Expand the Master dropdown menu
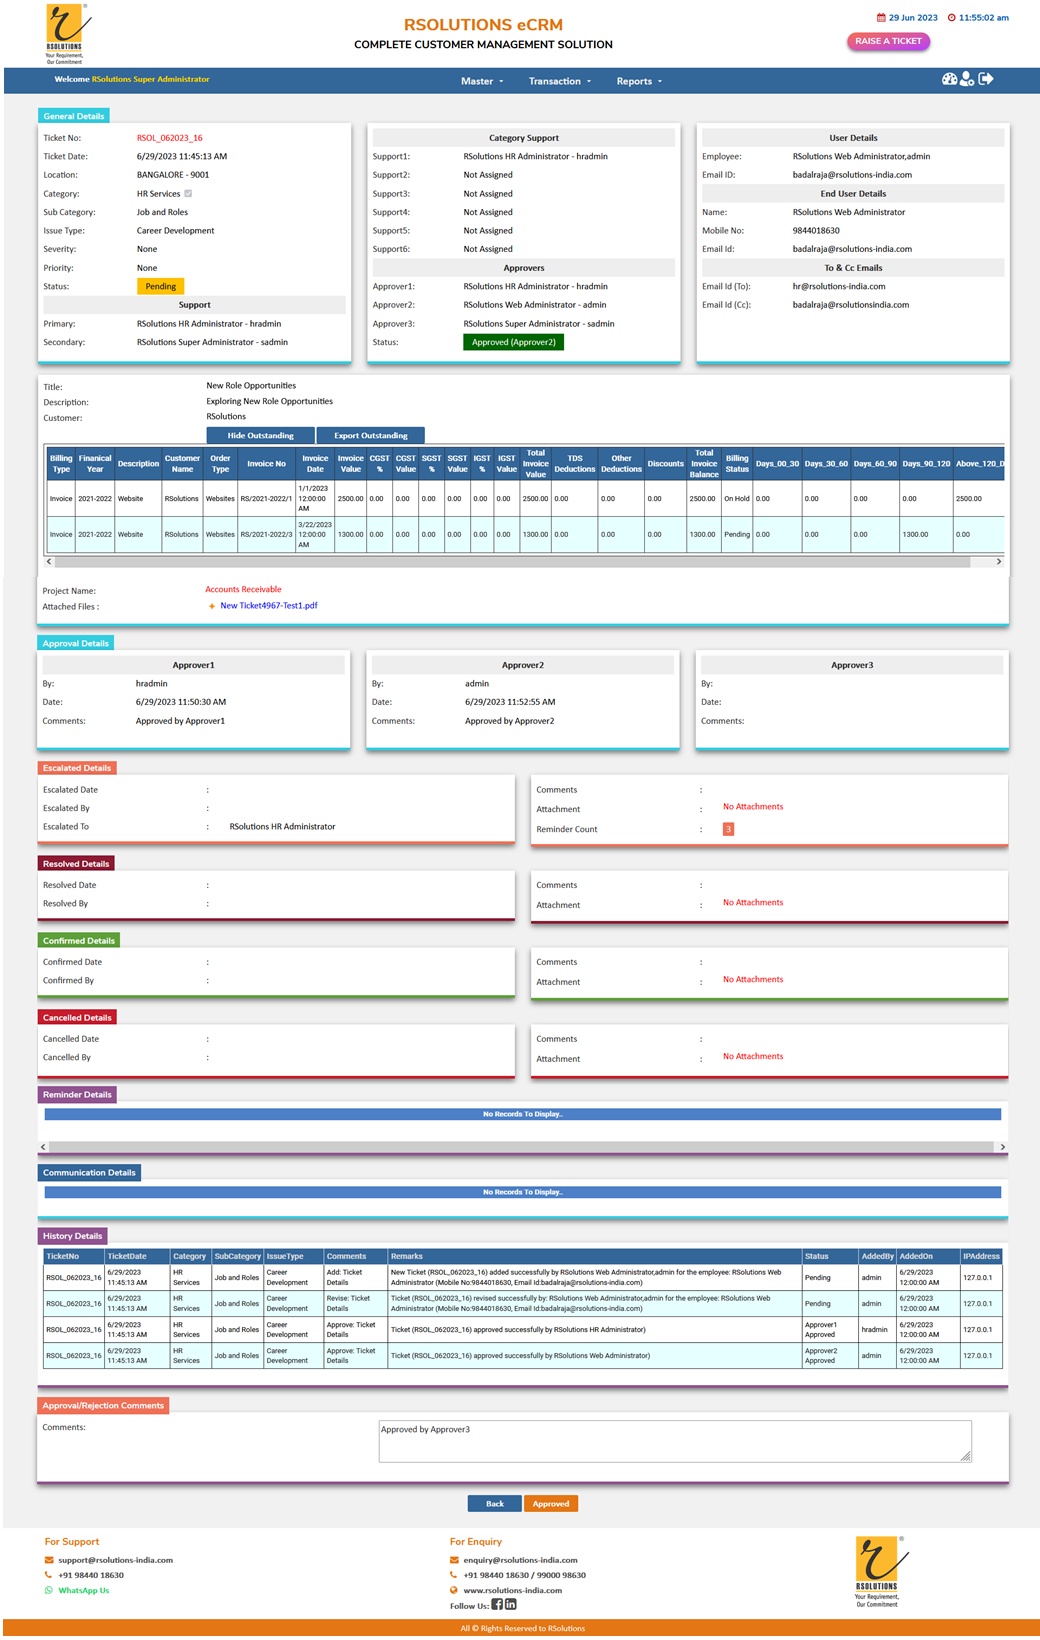The image size is (1040, 1640). (481, 82)
